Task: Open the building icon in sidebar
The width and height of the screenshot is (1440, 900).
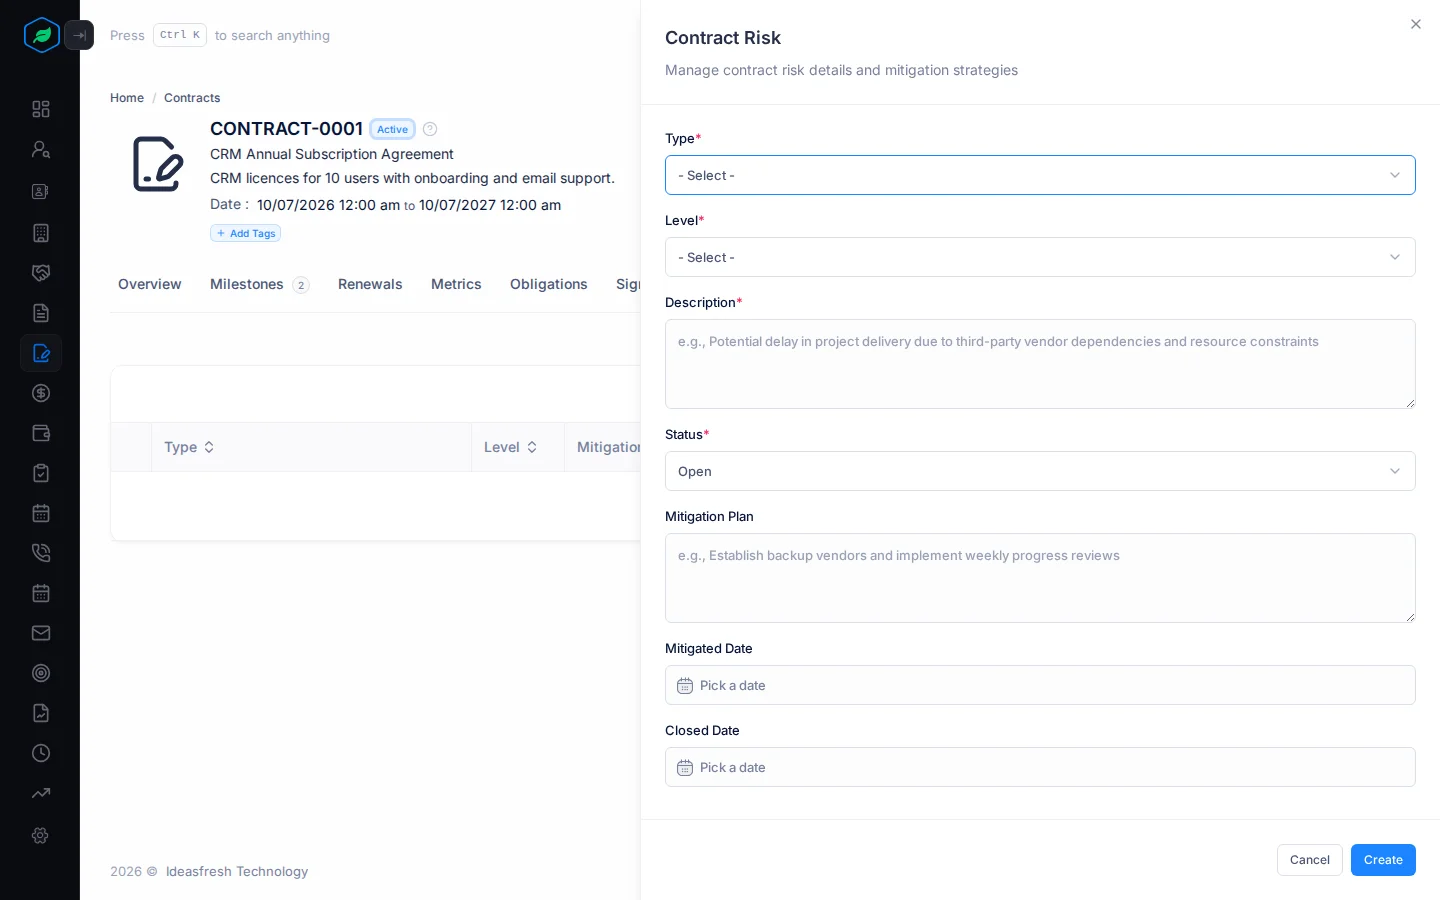Action: pyautogui.click(x=41, y=233)
